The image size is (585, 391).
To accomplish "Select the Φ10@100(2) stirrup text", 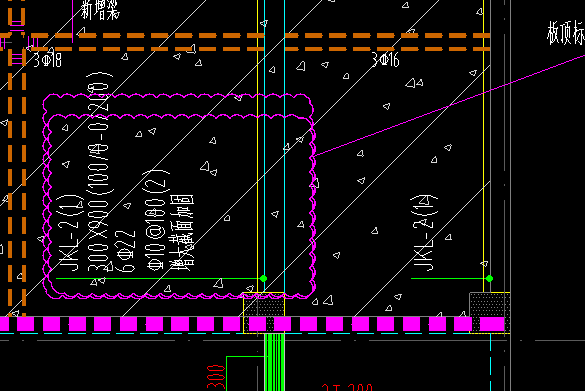I will coord(156,220).
